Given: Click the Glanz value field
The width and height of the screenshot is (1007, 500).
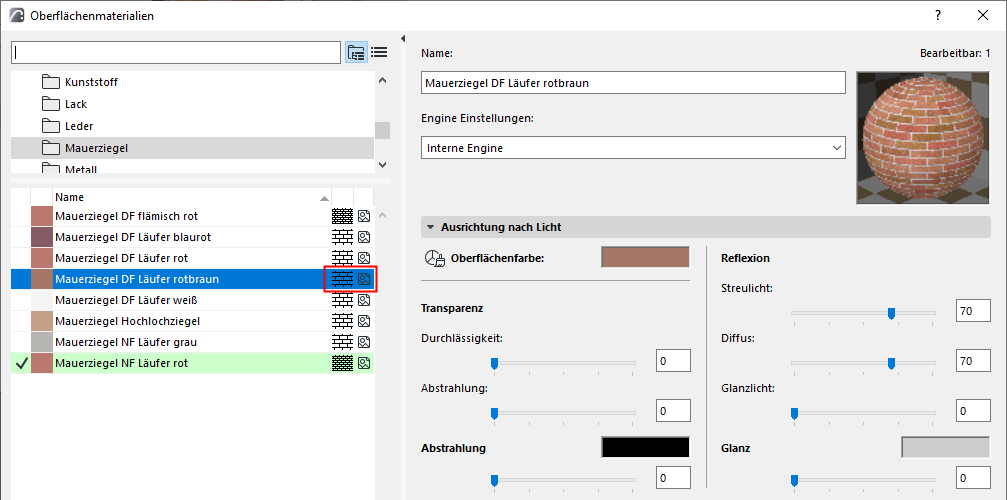Looking at the screenshot, I should click(973, 478).
